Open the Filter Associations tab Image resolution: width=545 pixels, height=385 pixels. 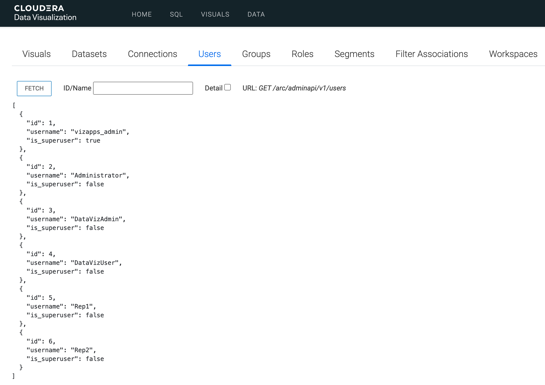click(x=432, y=54)
